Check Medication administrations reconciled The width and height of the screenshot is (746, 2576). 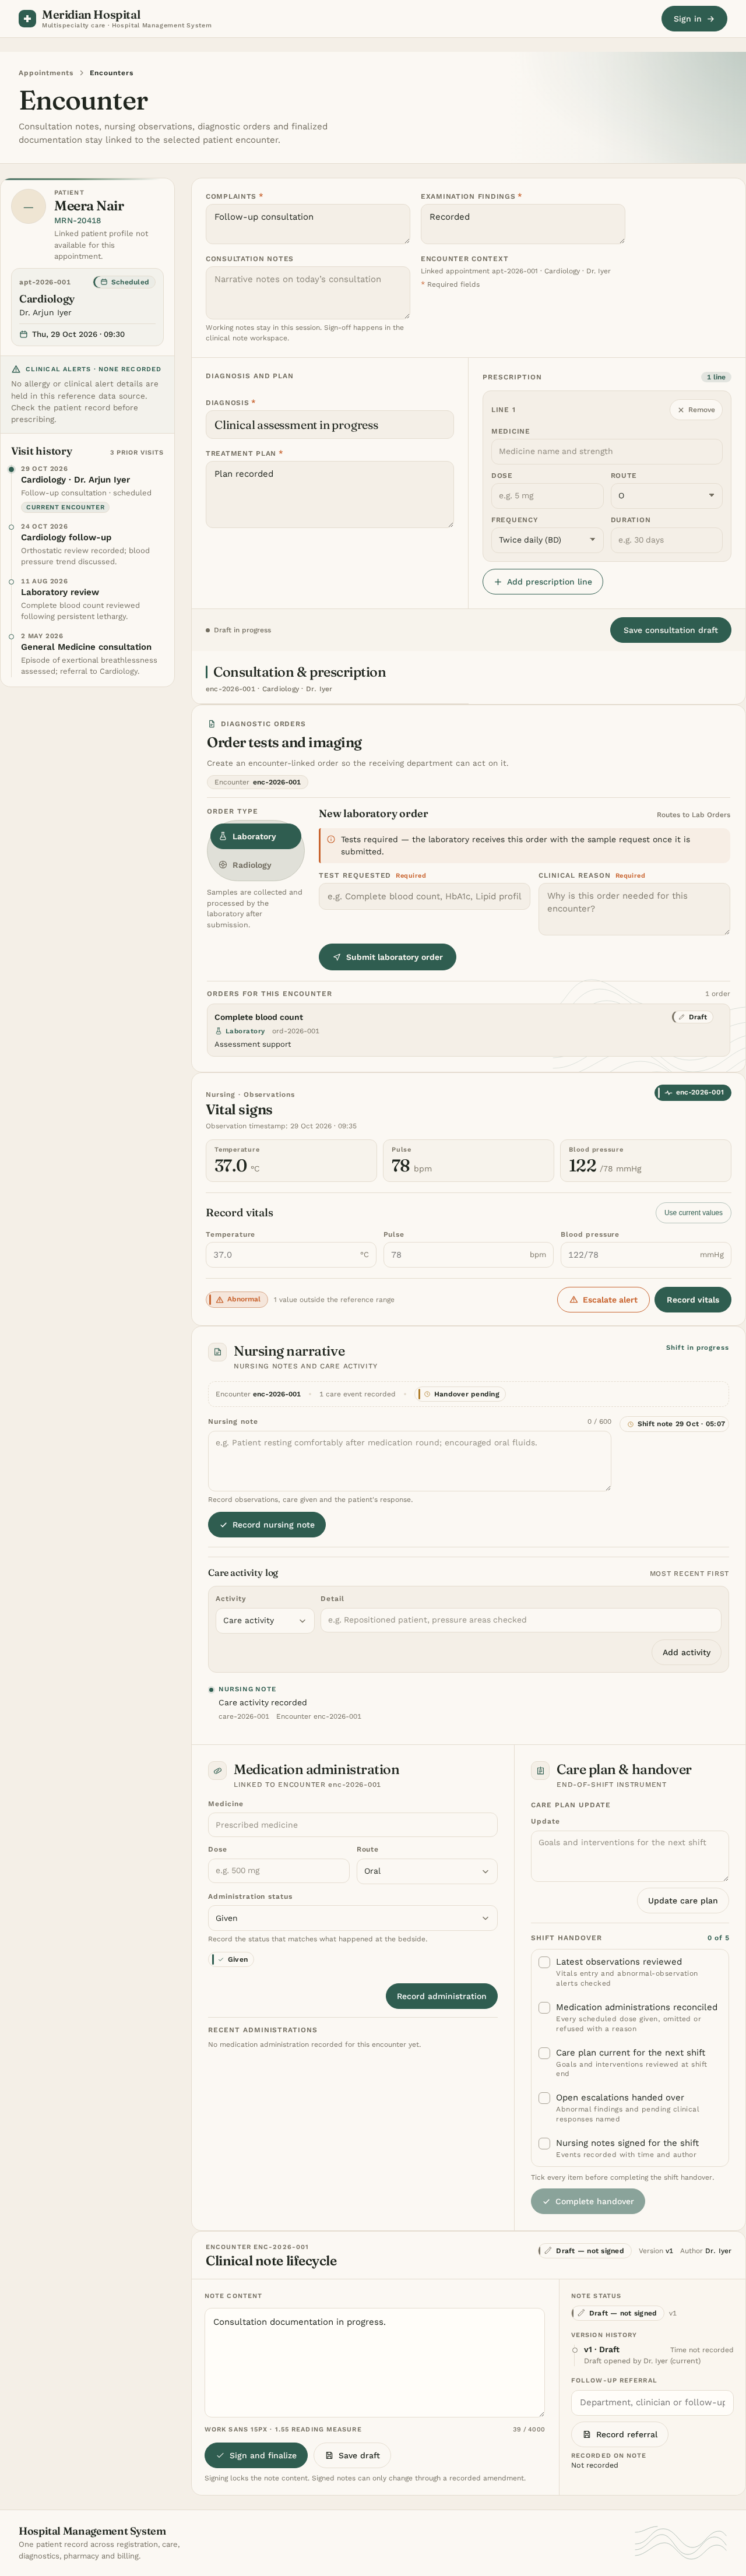[x=544, y=2007]
